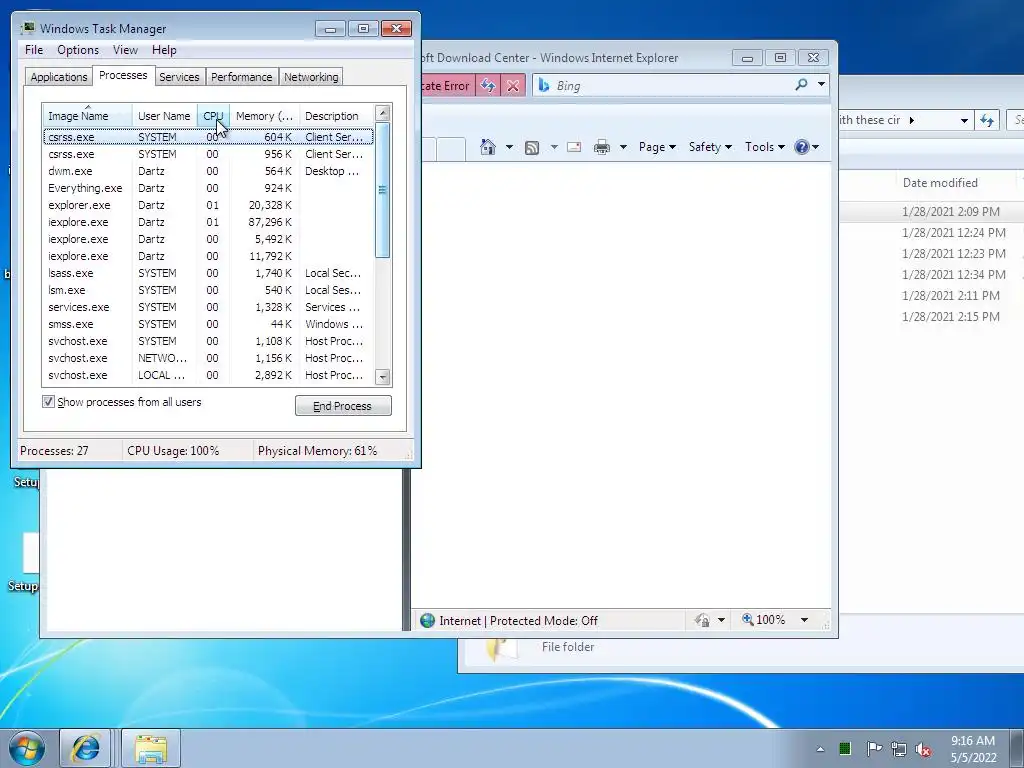Click the Internet zone globe icon in status bar

428,620
